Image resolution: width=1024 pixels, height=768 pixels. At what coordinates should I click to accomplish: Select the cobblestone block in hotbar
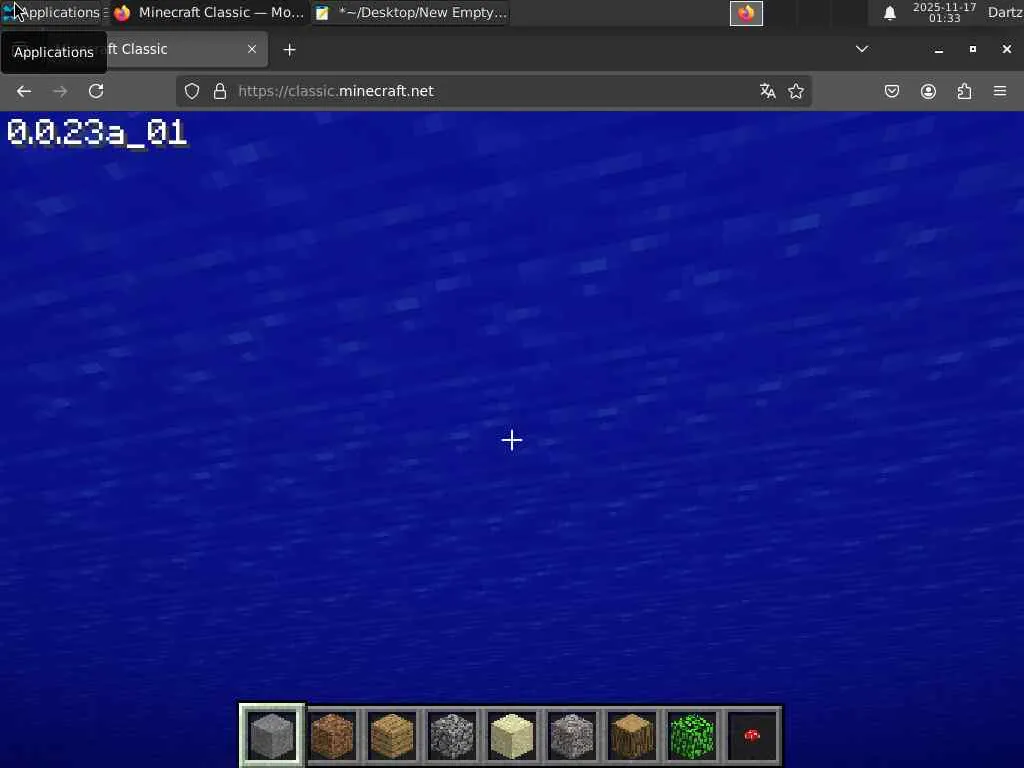452,735
